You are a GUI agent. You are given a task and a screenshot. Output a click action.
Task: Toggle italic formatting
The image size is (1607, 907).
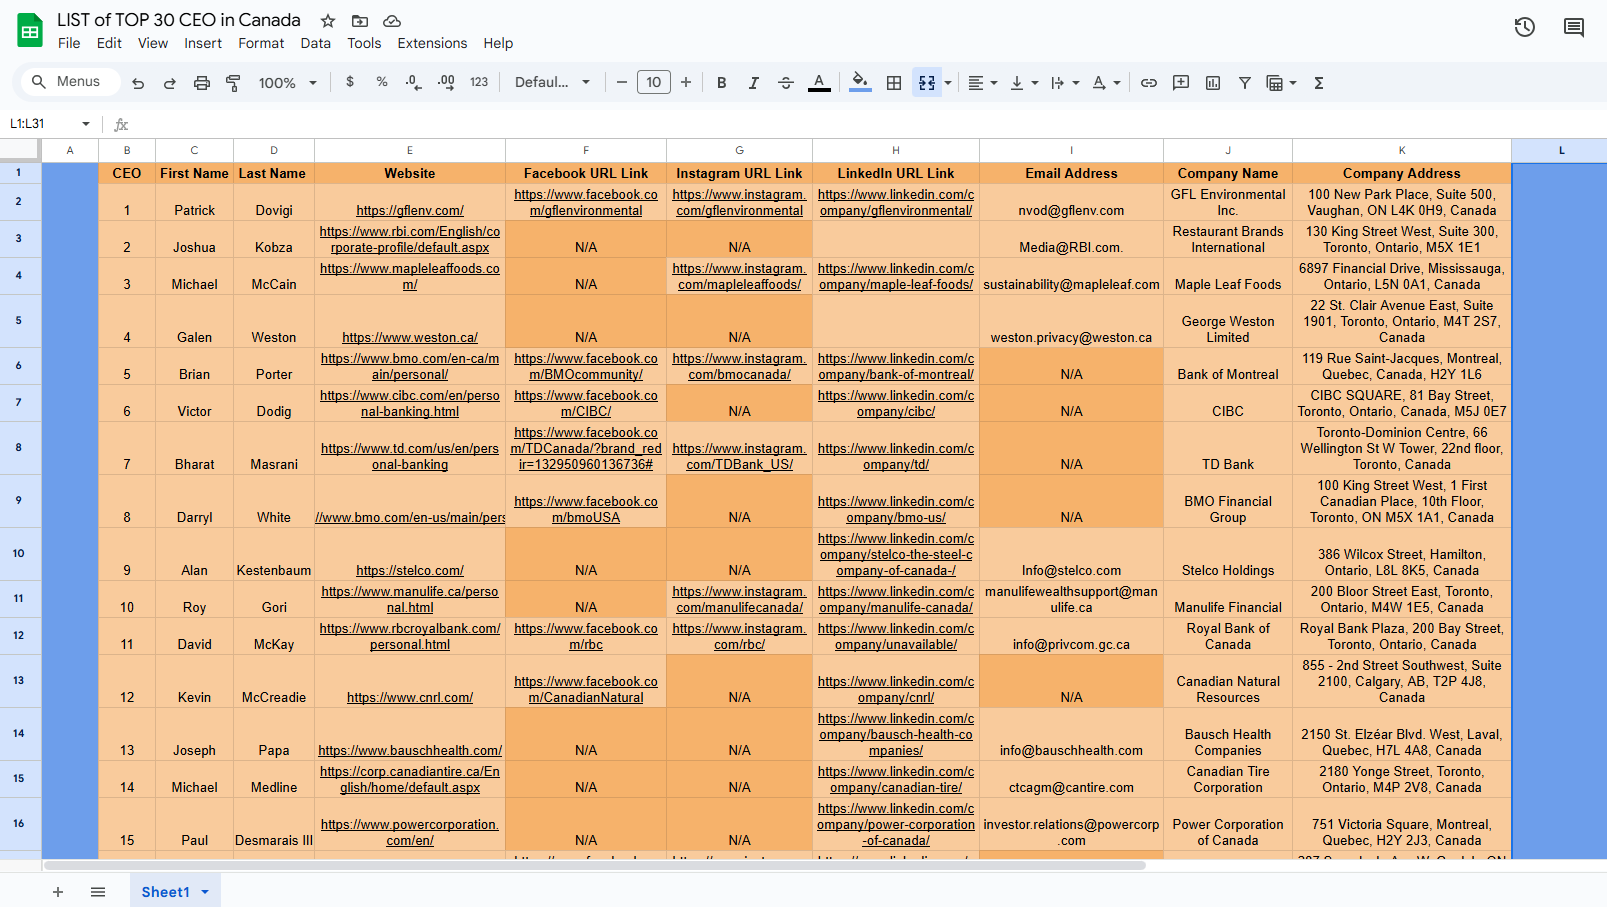[x=754, y=83]
